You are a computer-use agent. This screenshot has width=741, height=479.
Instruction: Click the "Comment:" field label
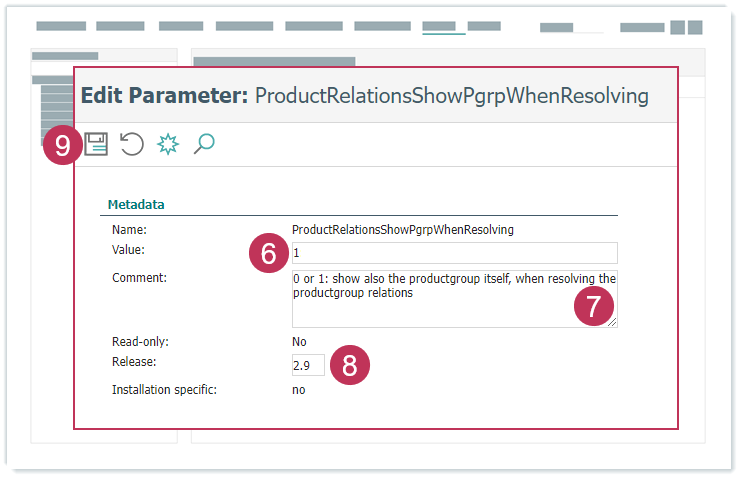coord(139,278)
